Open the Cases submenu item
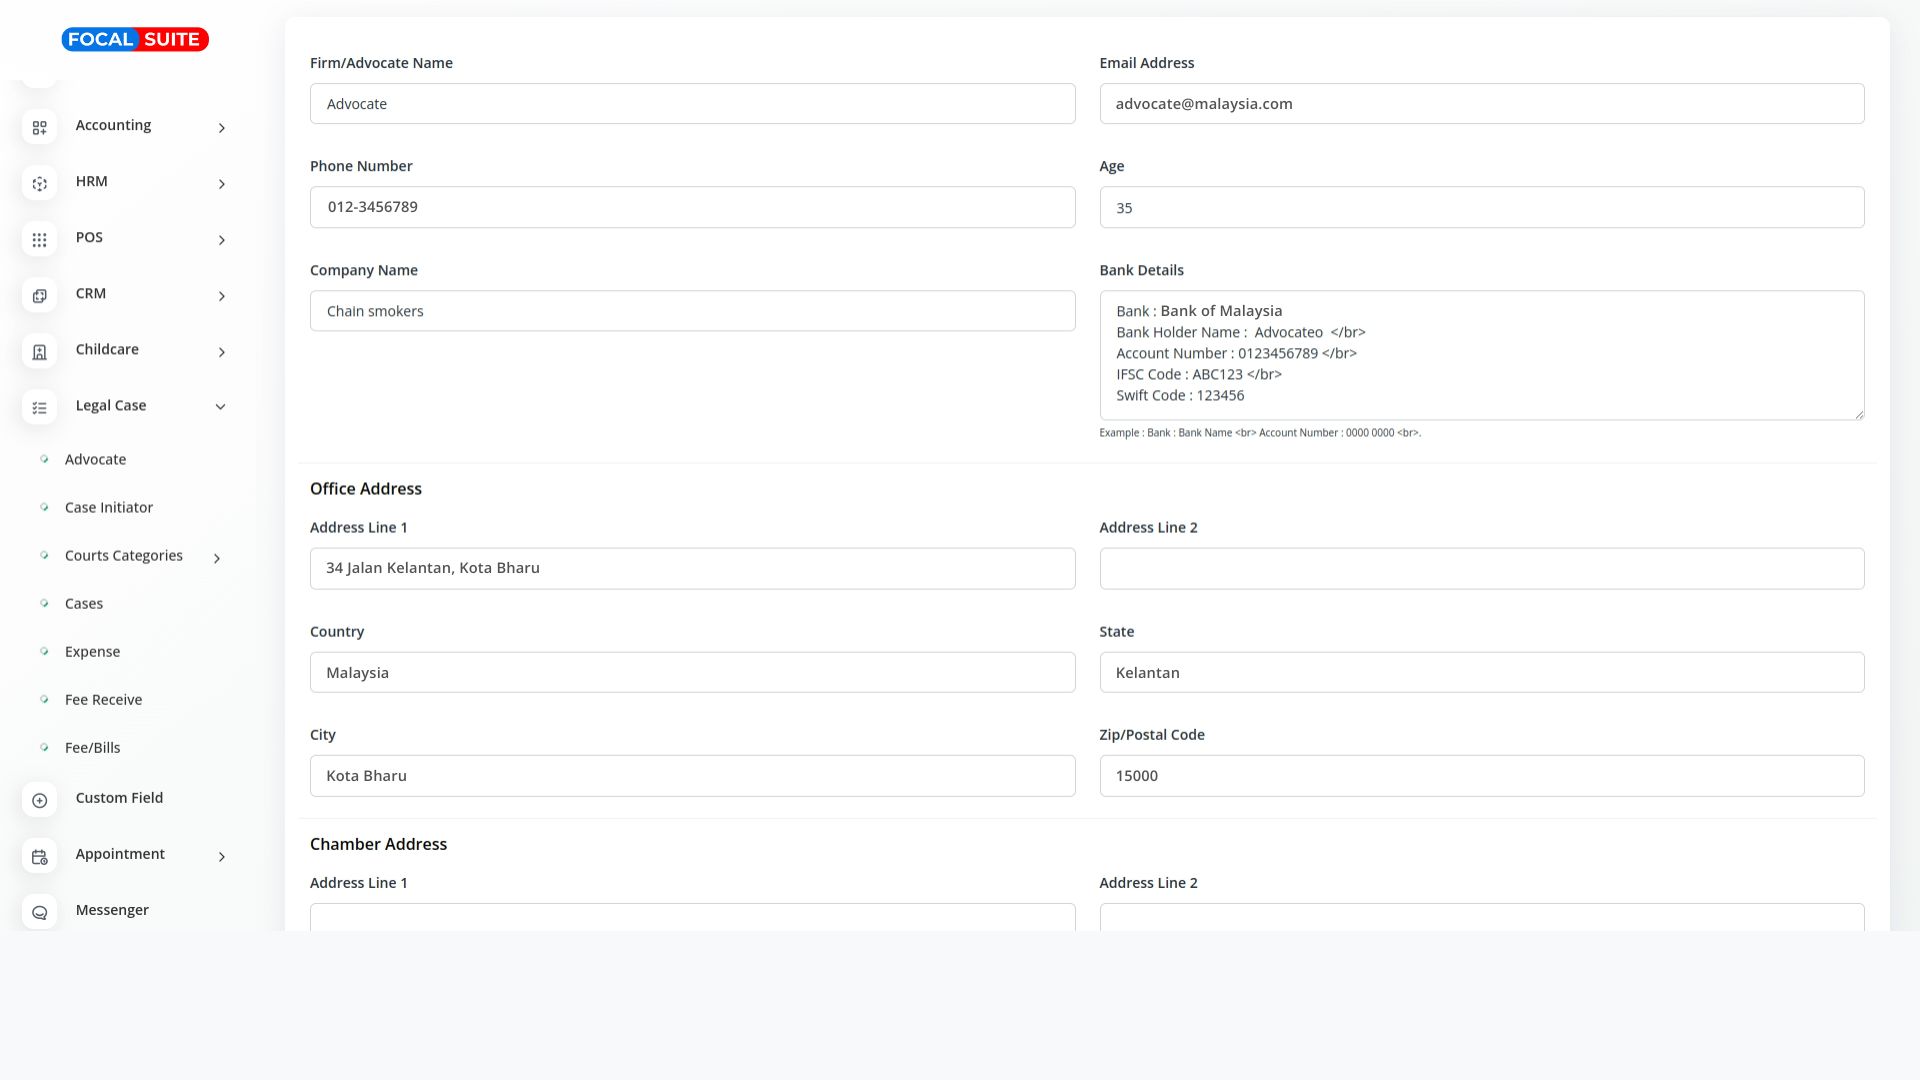This screenshot has width=1920, height=1080. coord(84,603)
